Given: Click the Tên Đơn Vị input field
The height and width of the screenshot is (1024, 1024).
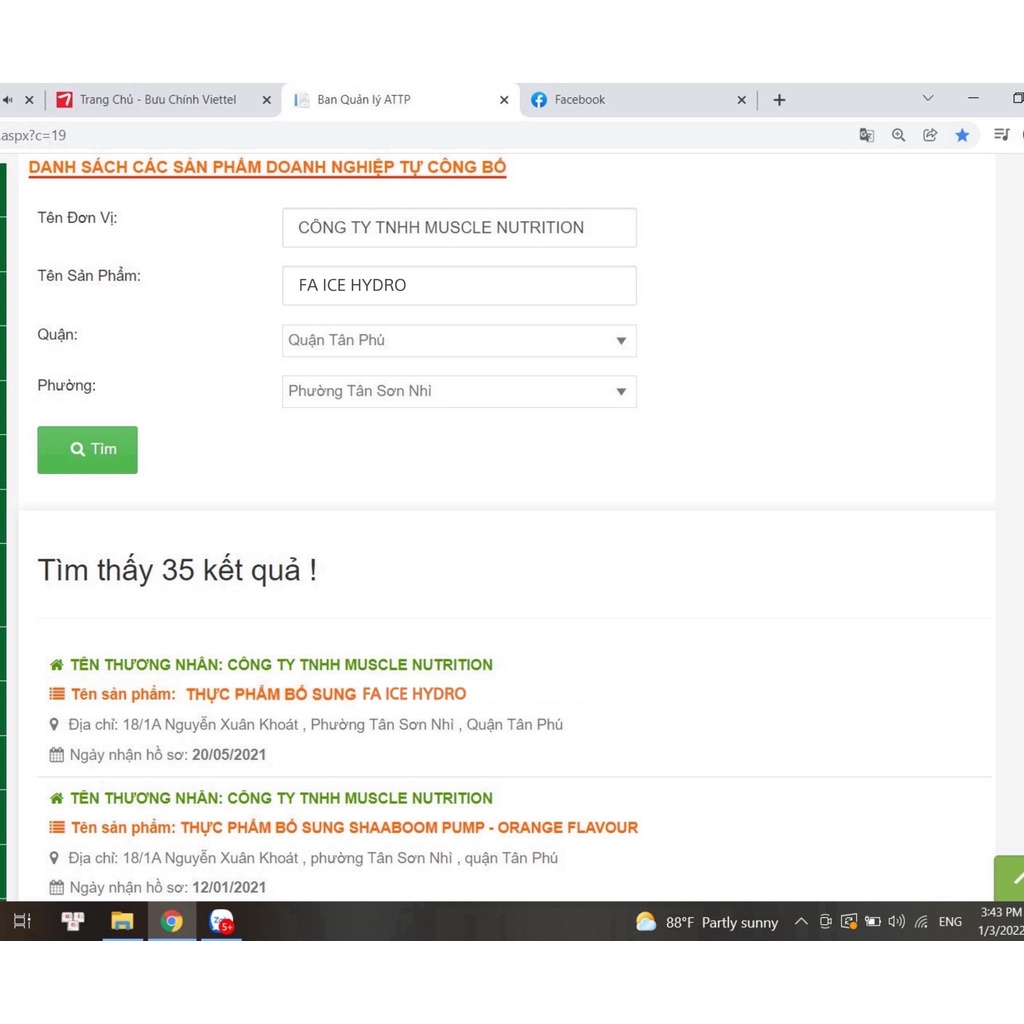Looking at the screenshot, I should tap(459, 228).
